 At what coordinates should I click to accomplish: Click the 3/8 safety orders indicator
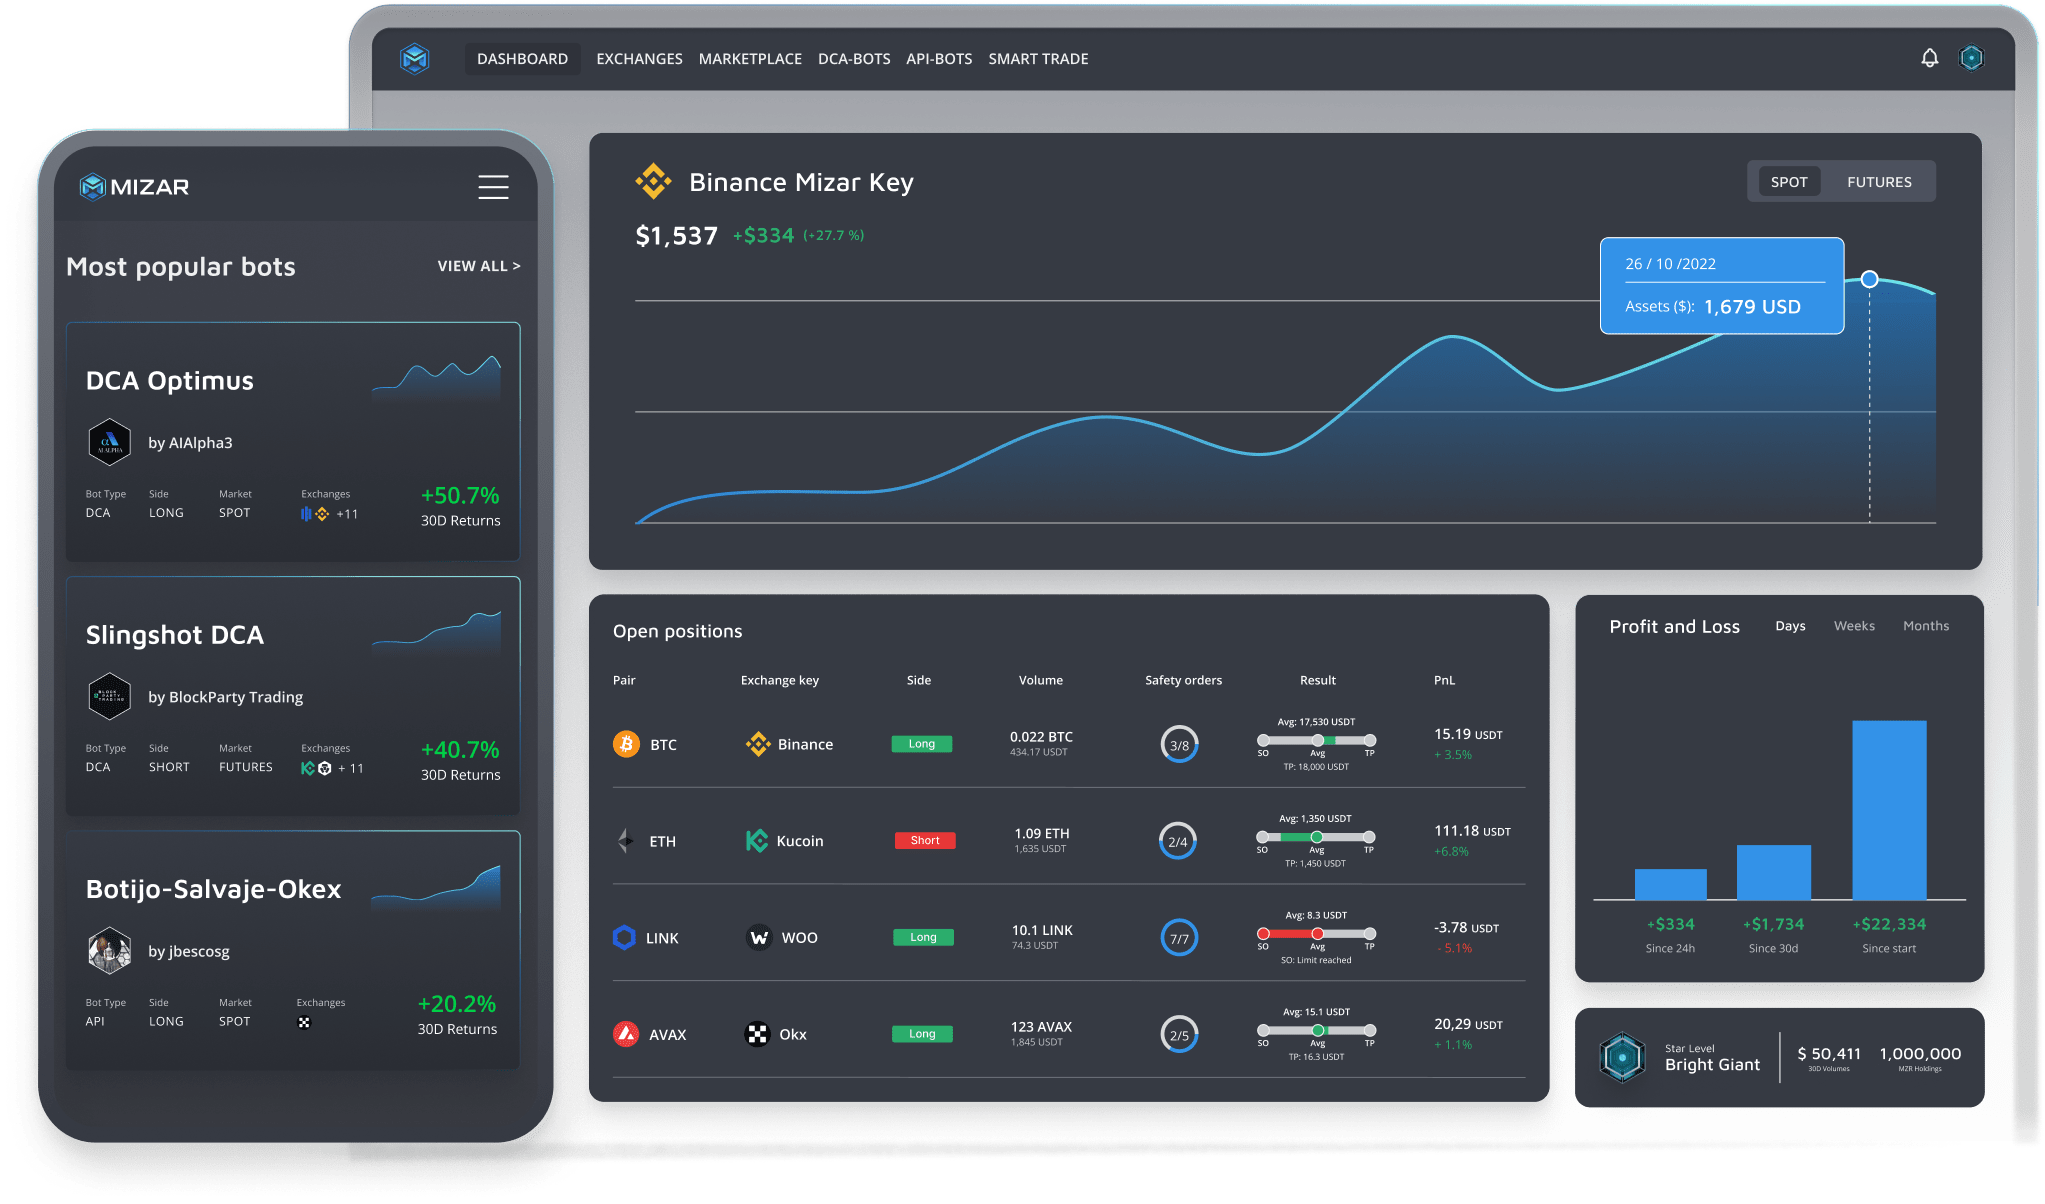pos(1179,744)
